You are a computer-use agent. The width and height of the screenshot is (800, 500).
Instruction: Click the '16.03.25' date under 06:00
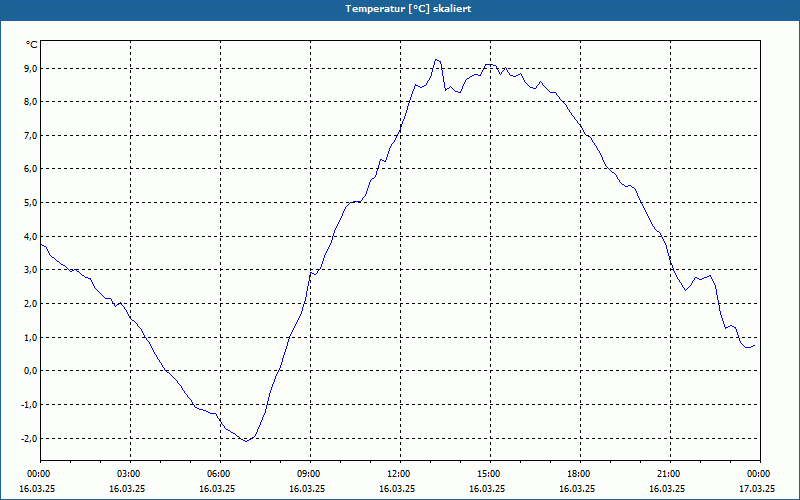(x=217, y=488)
